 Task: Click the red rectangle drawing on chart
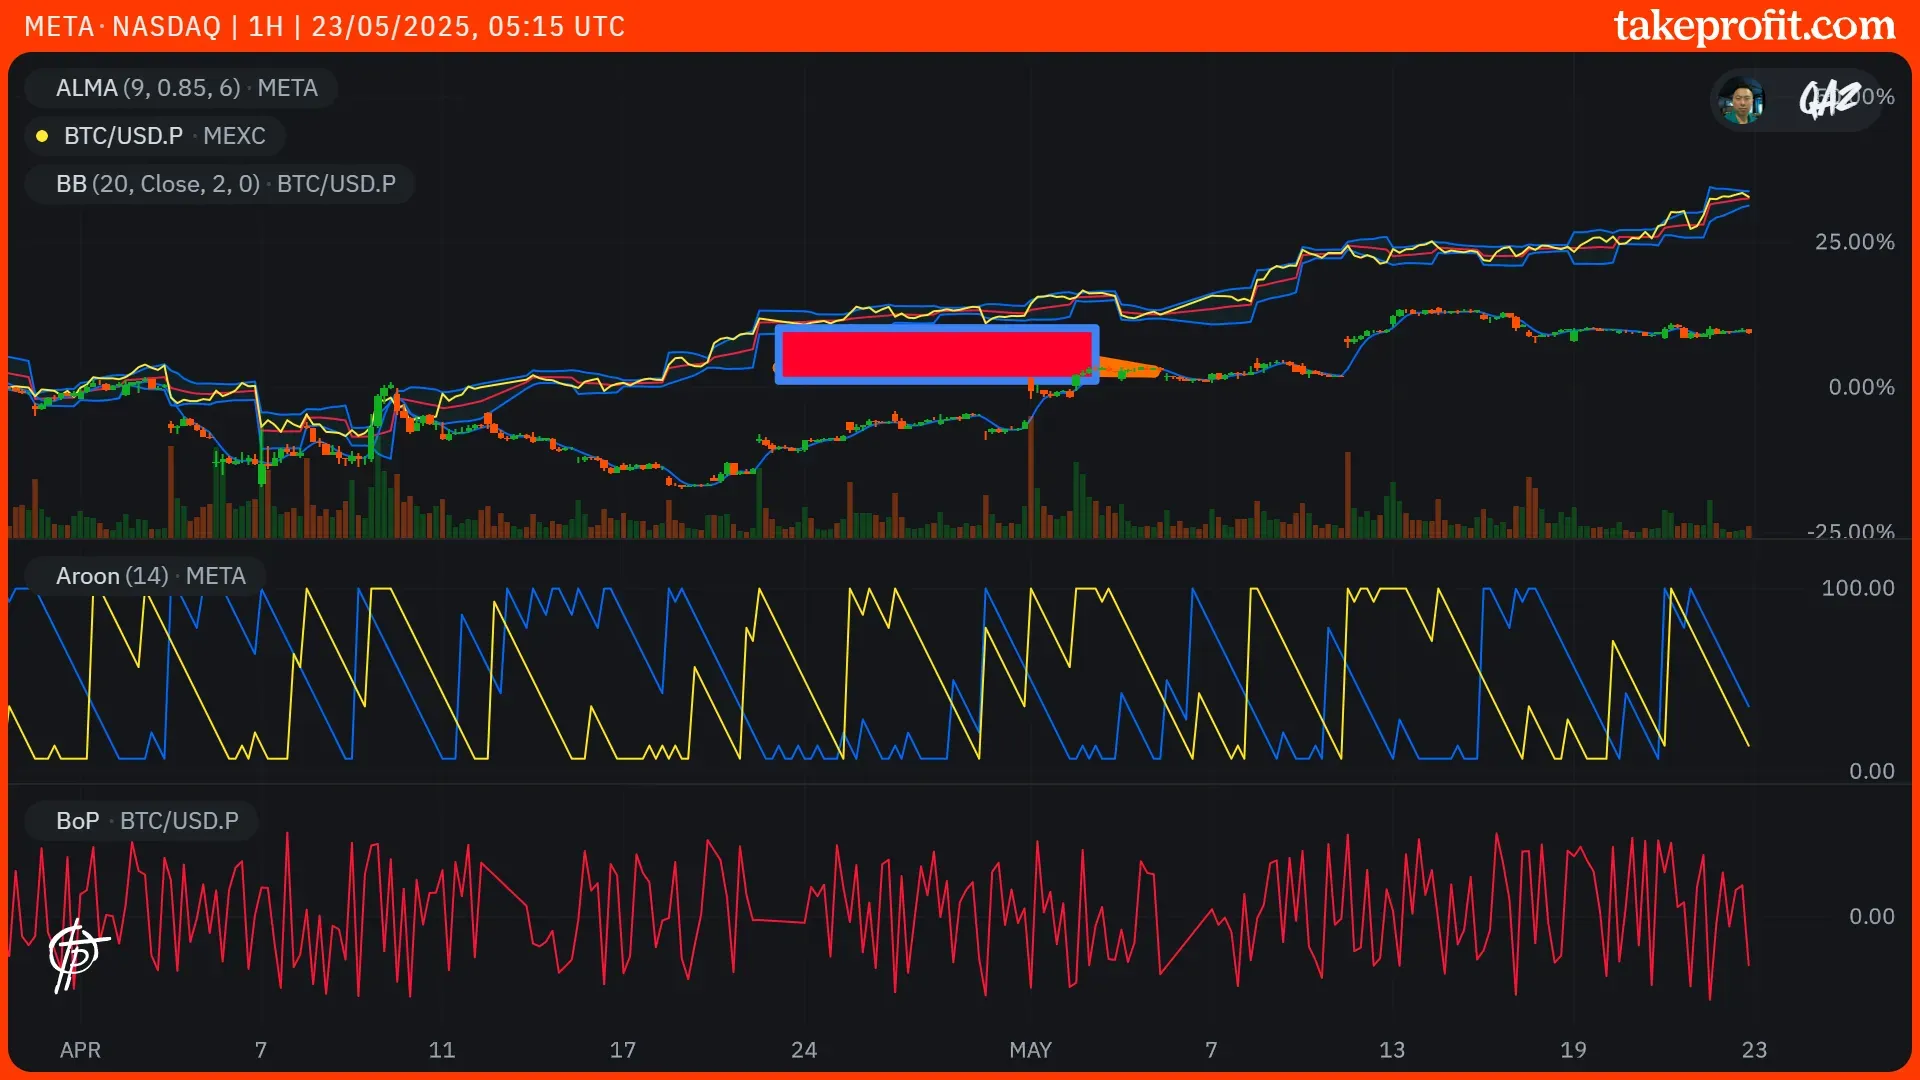pyautogui.click(x=936, y=354)
